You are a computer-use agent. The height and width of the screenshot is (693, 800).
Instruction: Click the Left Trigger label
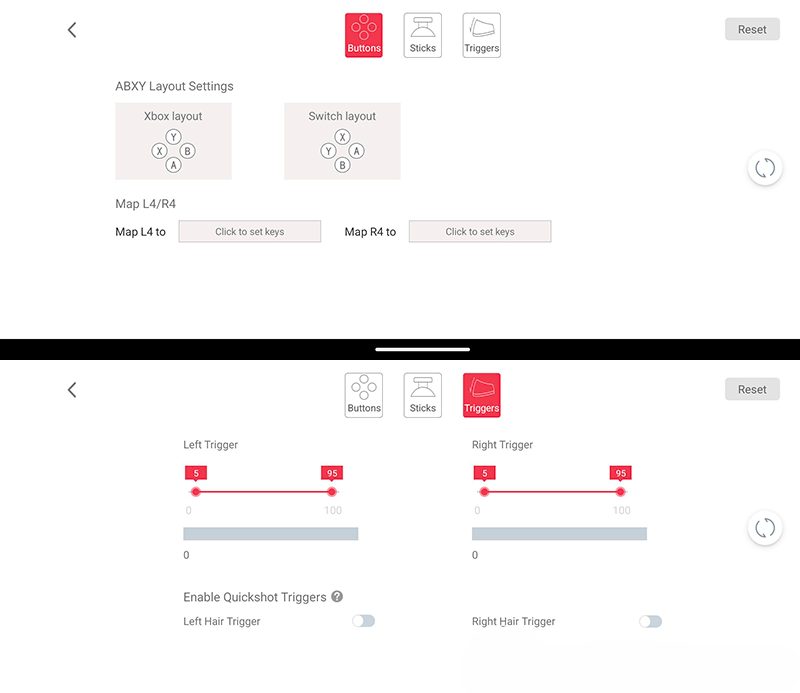210,445
